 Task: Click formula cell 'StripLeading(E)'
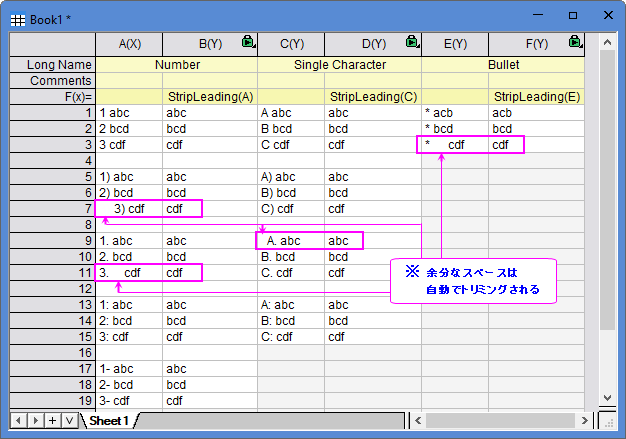click(537, 97)
